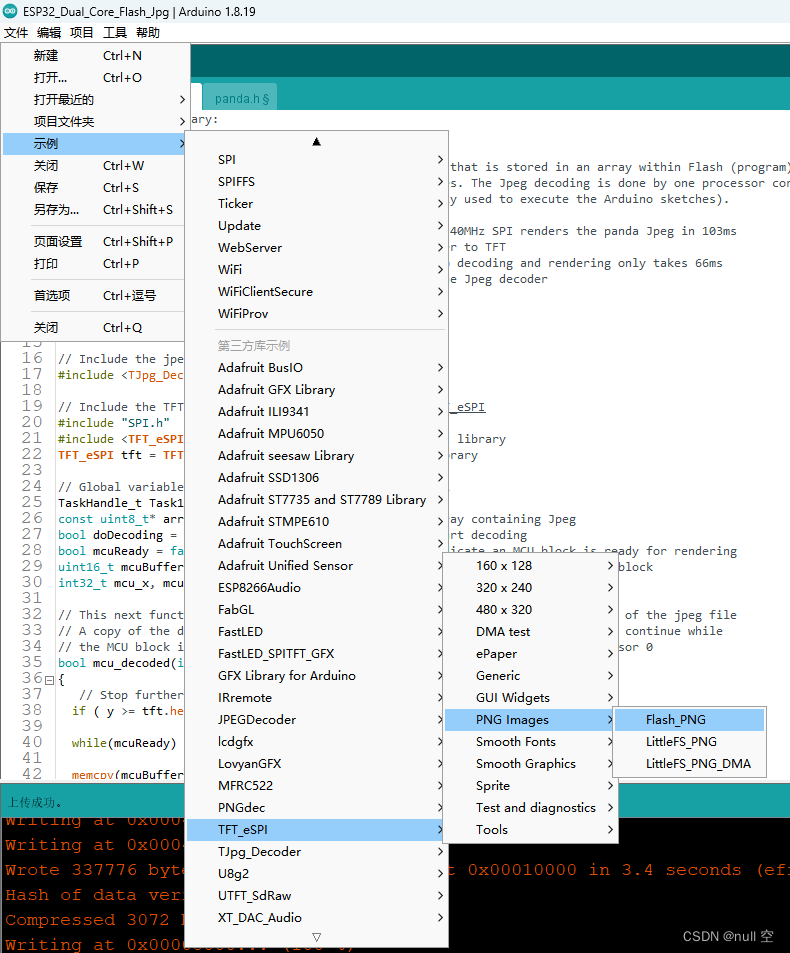
Task: Open JPEGDecoder examples
Action: tap(317, 720)
